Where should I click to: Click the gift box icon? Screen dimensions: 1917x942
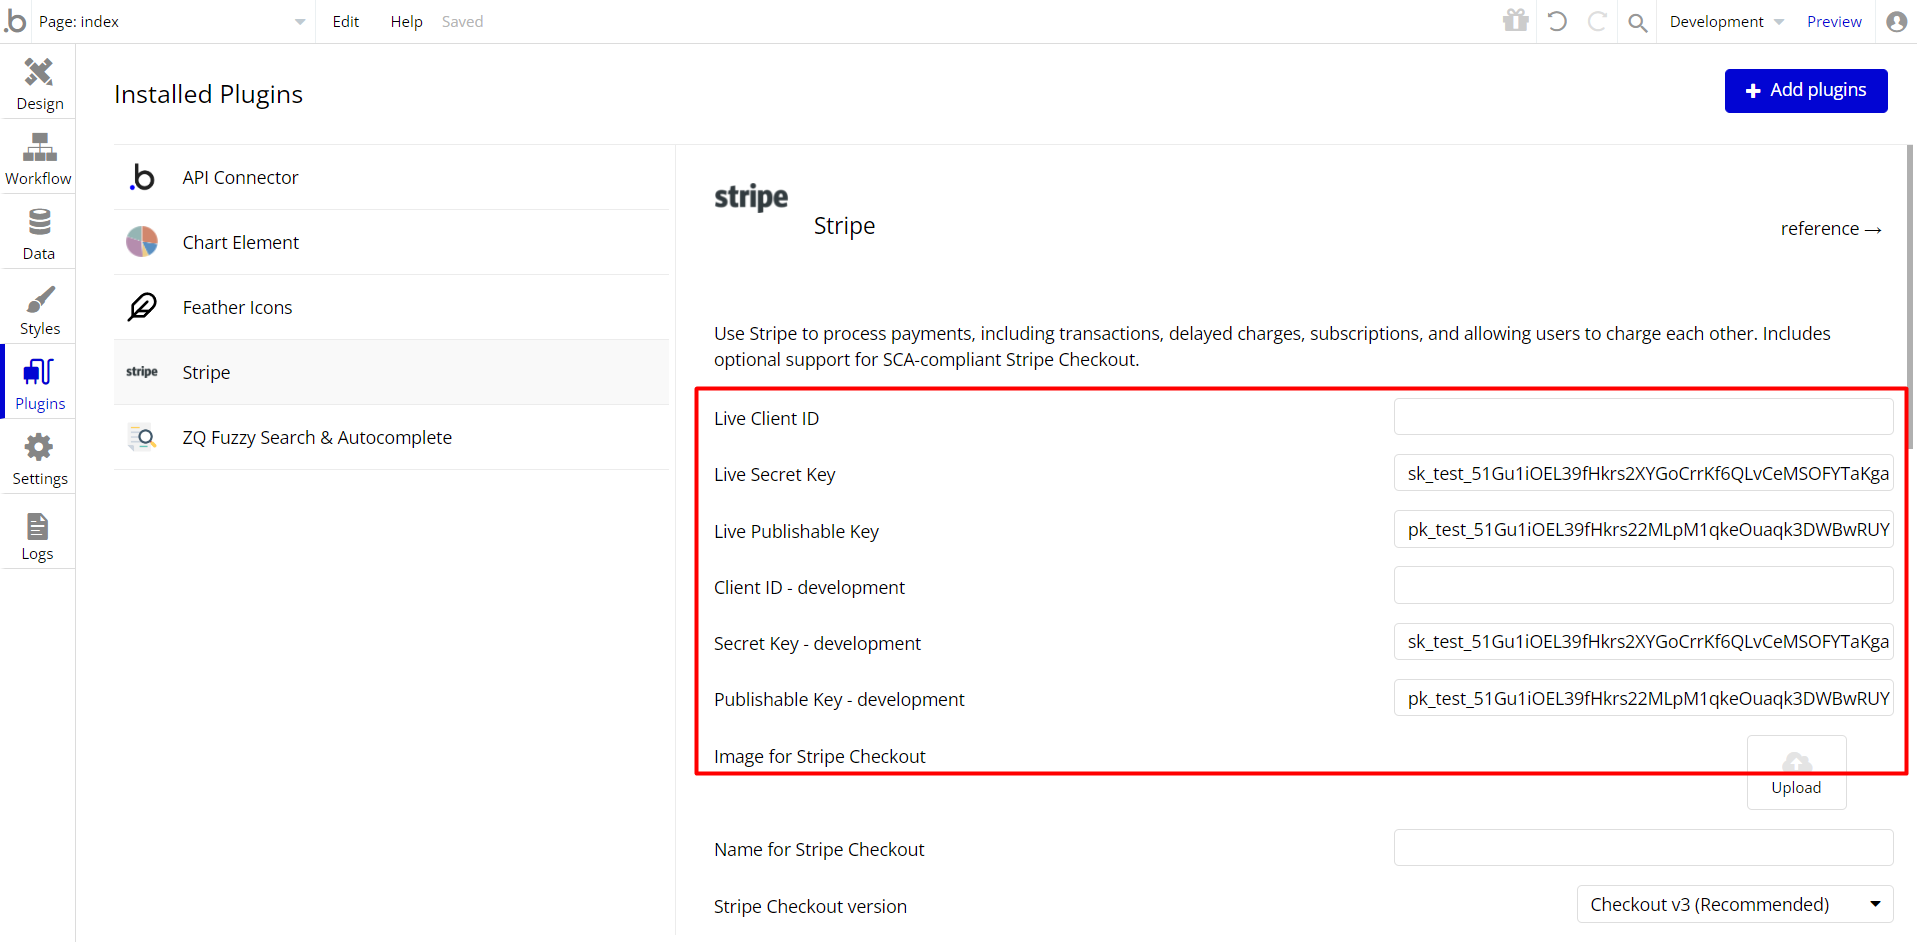(x=1516, y=20)
